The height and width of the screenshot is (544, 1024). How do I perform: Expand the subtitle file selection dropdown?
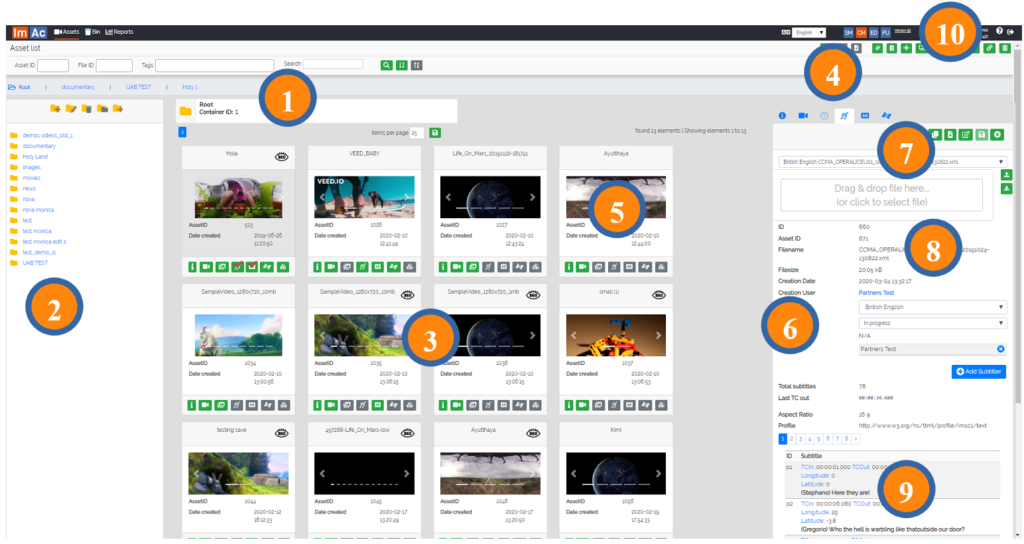click(892, 161)
